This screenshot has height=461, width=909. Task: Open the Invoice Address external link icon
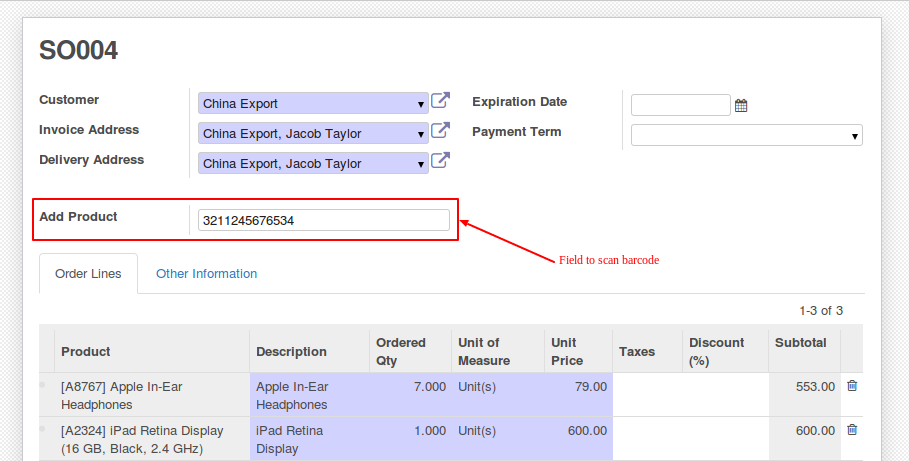(441, 130)
